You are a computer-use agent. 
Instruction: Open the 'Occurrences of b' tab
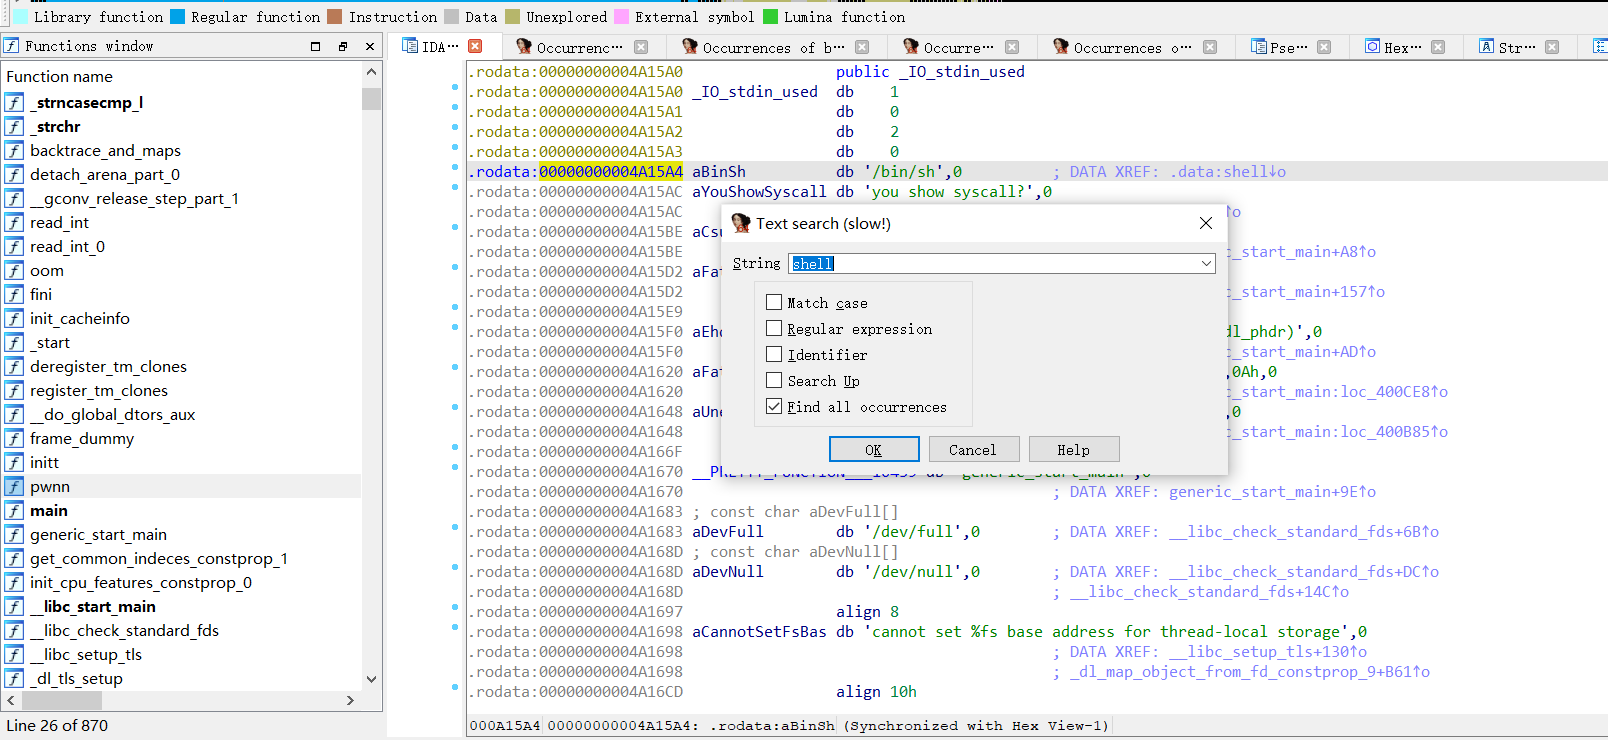774,46
